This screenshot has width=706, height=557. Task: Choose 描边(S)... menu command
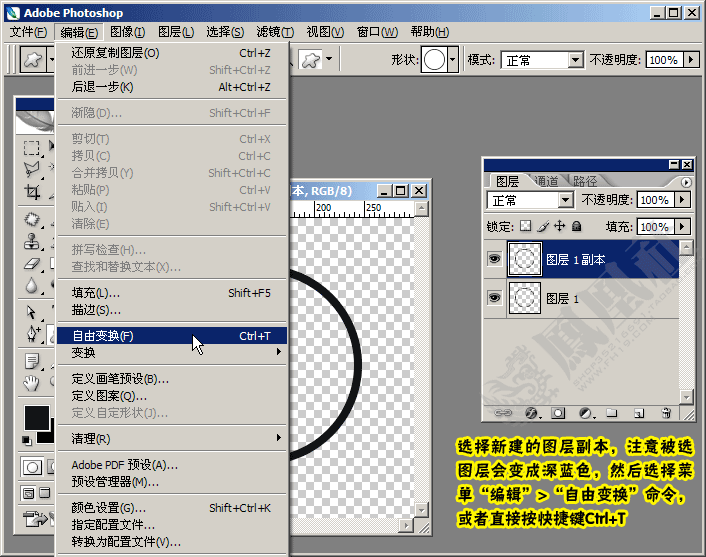click(172, 310)
